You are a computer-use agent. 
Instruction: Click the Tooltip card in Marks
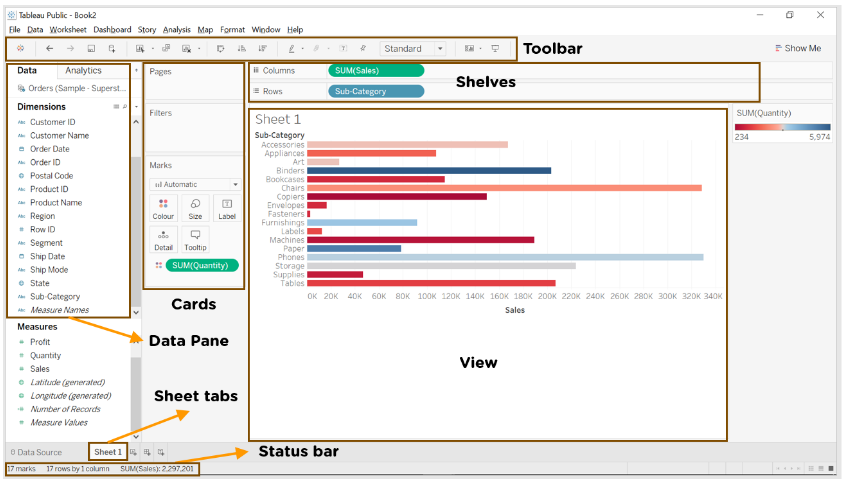[195, 239]
